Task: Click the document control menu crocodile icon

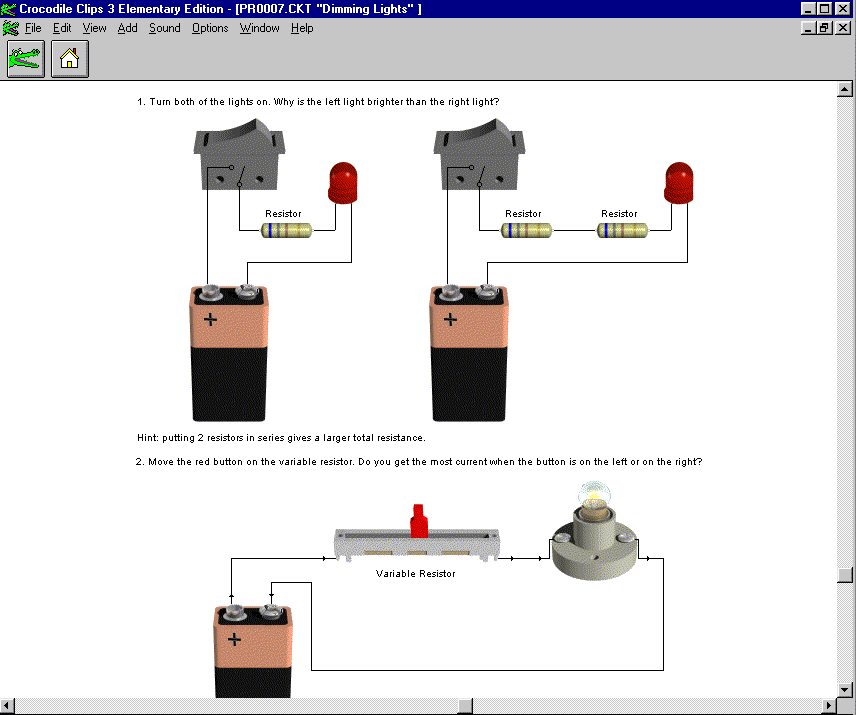Action: pos(10,28)
